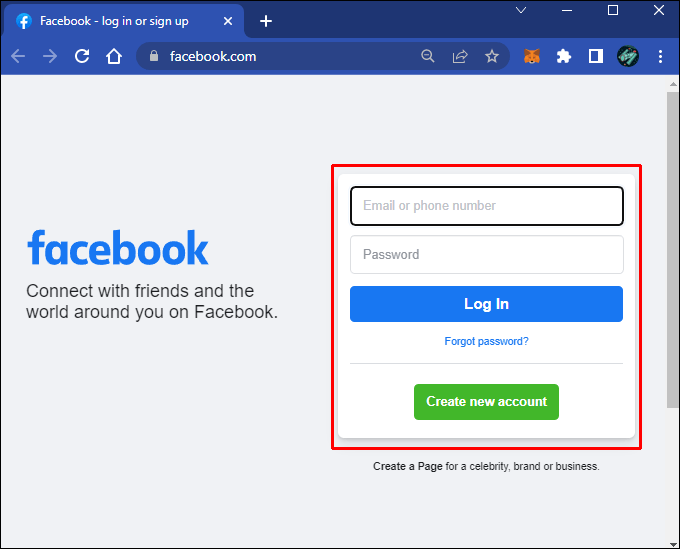Open the Forgot password? link
The image size is (680, 549).
point(487,341)
